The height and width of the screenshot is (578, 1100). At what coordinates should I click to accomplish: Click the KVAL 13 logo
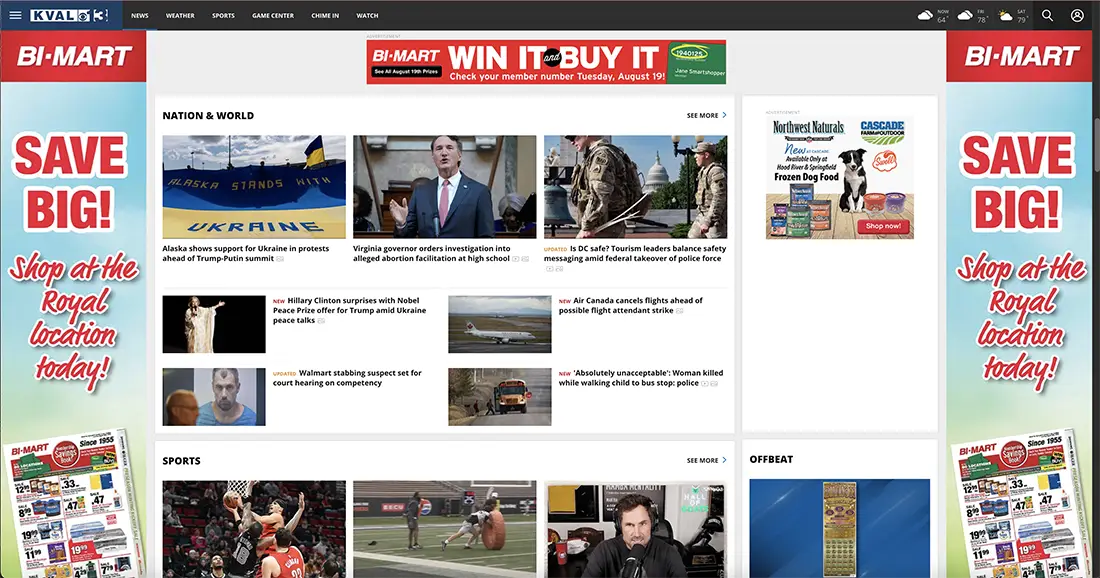[x=69, y=15]
